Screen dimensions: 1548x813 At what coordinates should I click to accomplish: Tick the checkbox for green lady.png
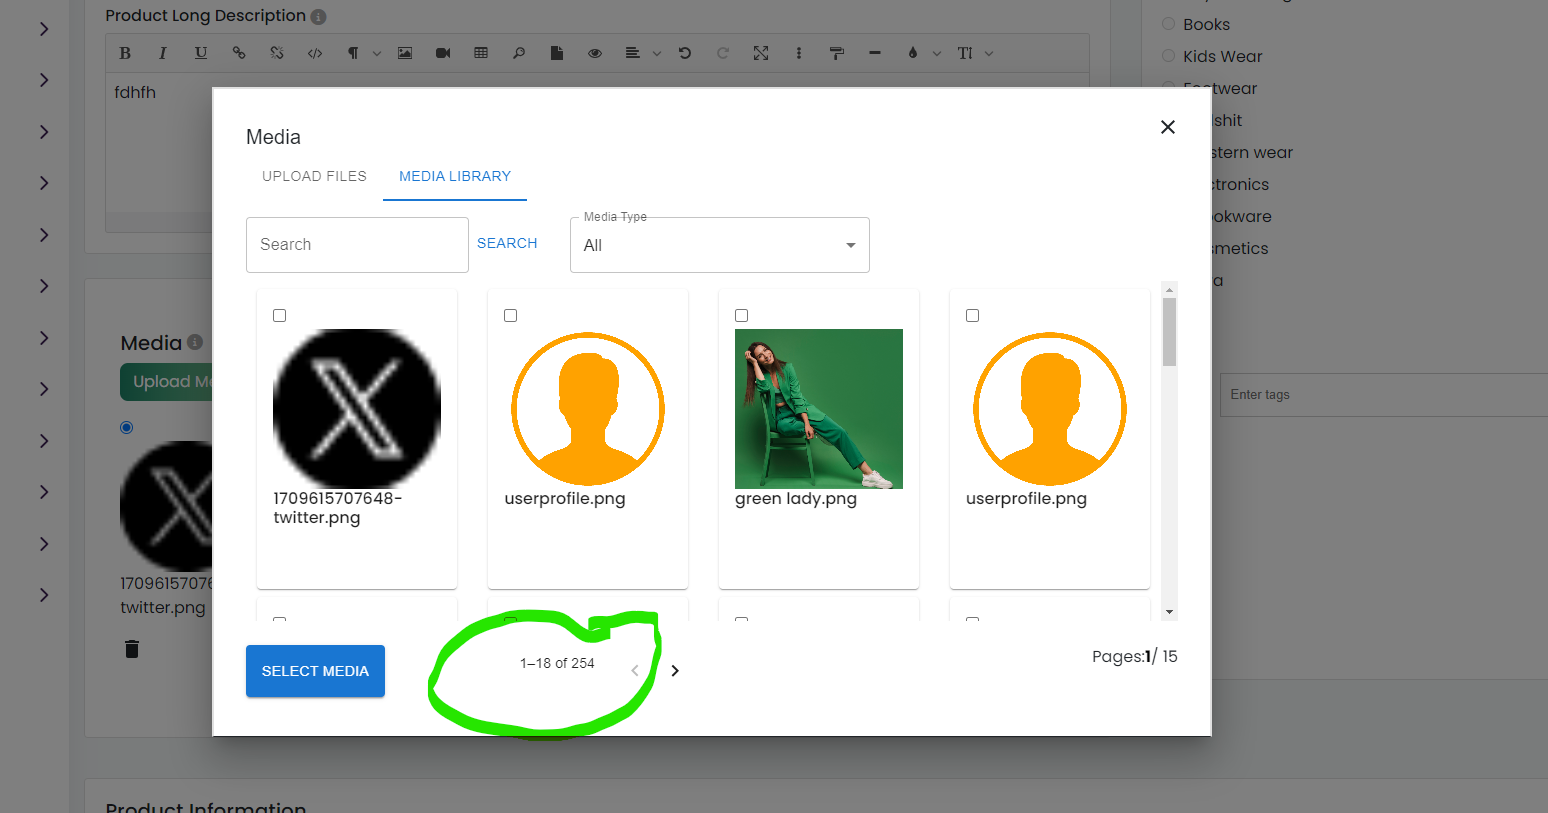tap(742, 315)
